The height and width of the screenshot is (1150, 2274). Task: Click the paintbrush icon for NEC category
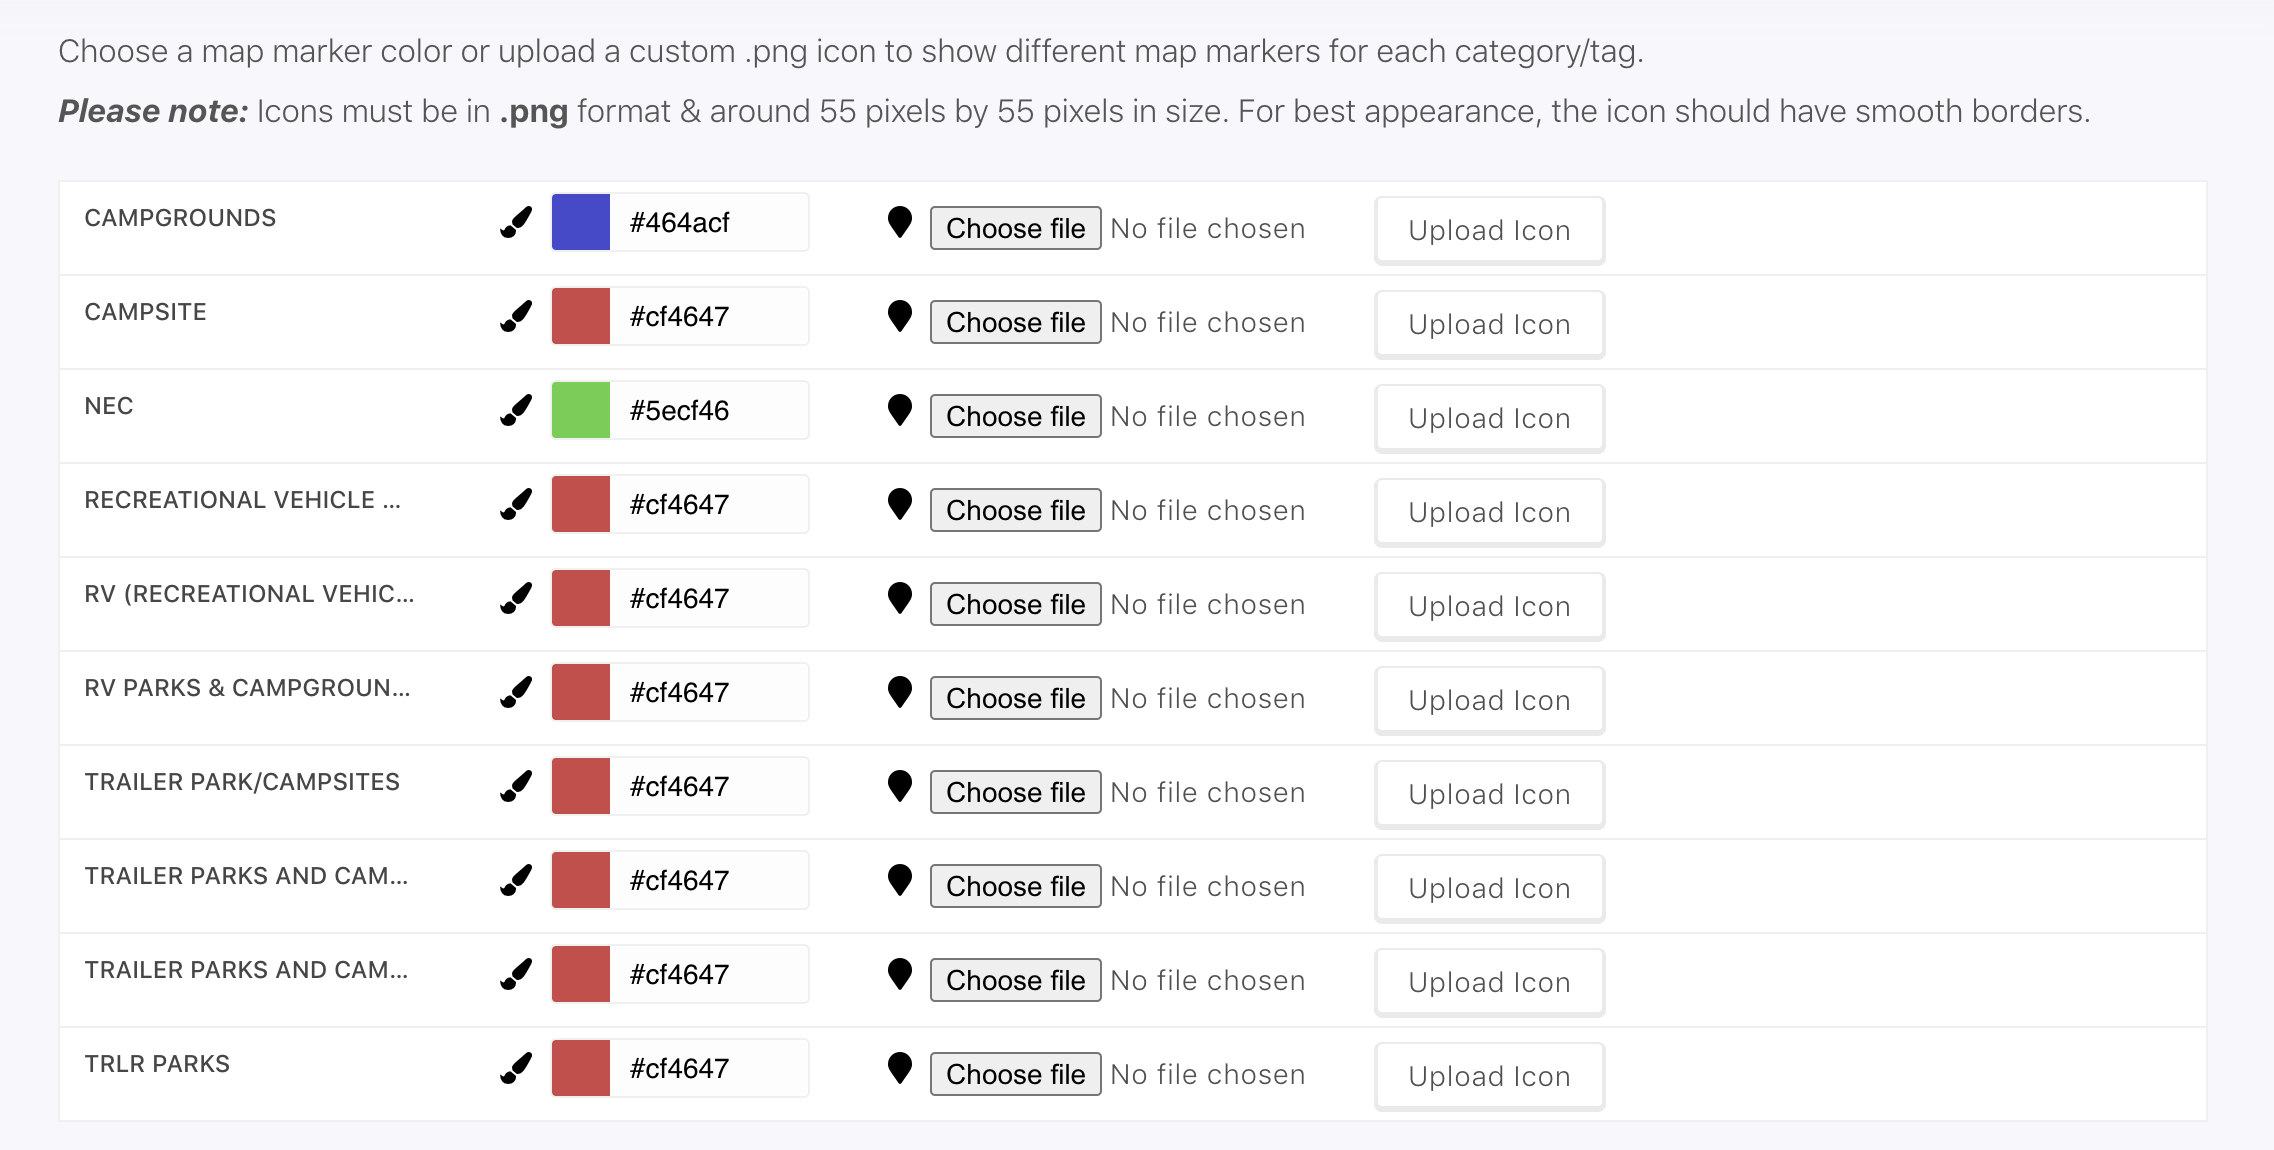pos(516,410)
